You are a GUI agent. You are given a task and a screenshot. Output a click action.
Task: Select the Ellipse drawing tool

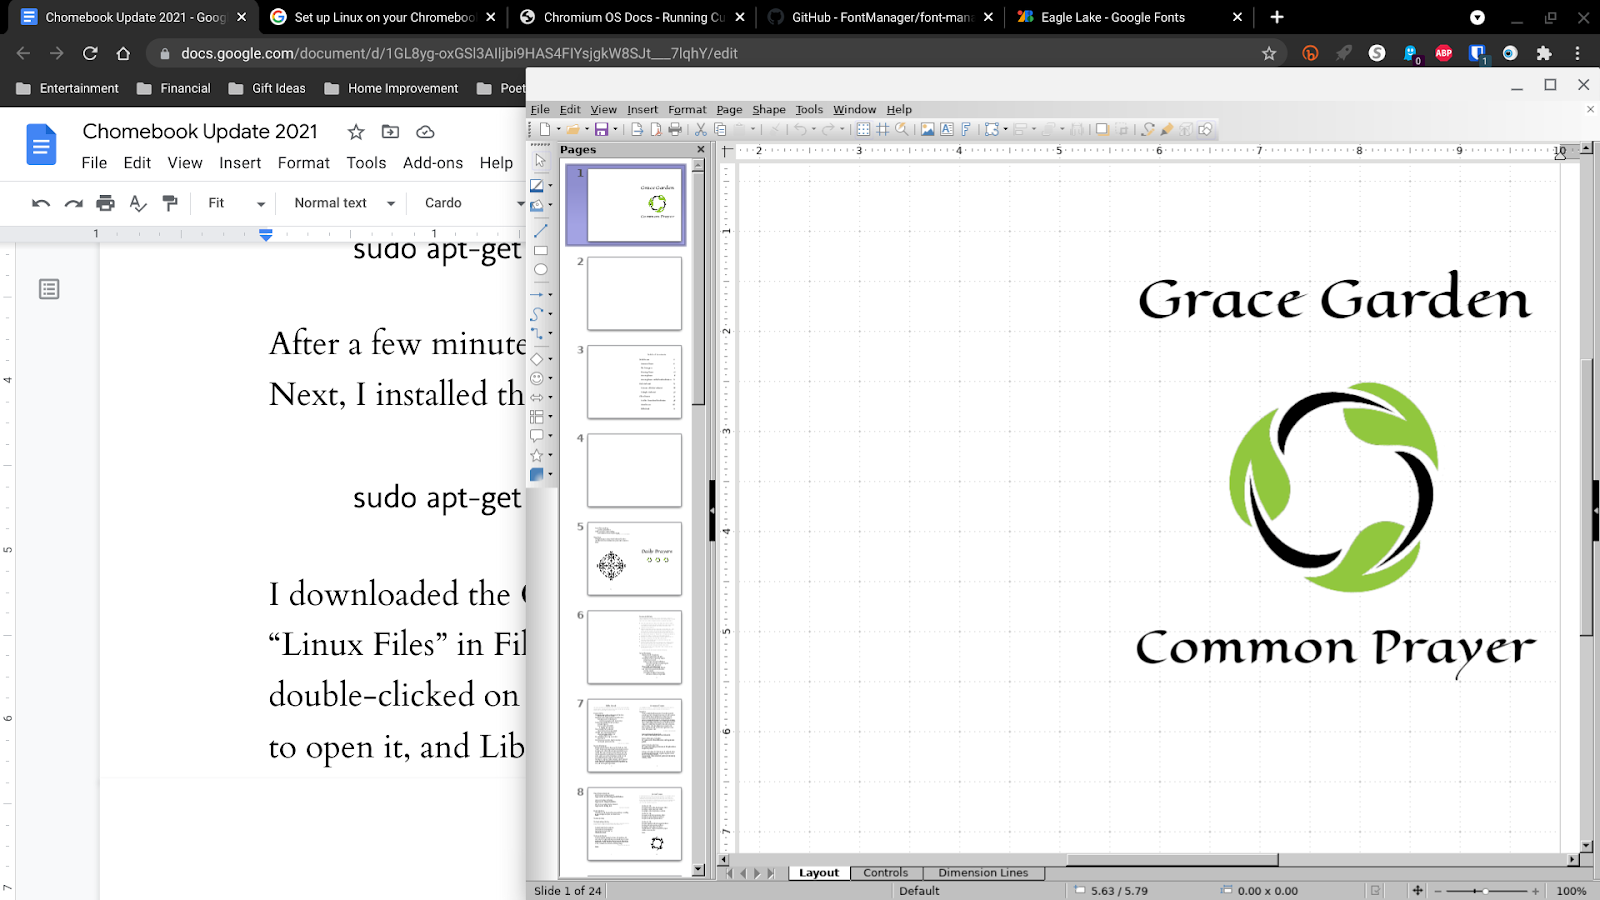click(x=540, y=270)
